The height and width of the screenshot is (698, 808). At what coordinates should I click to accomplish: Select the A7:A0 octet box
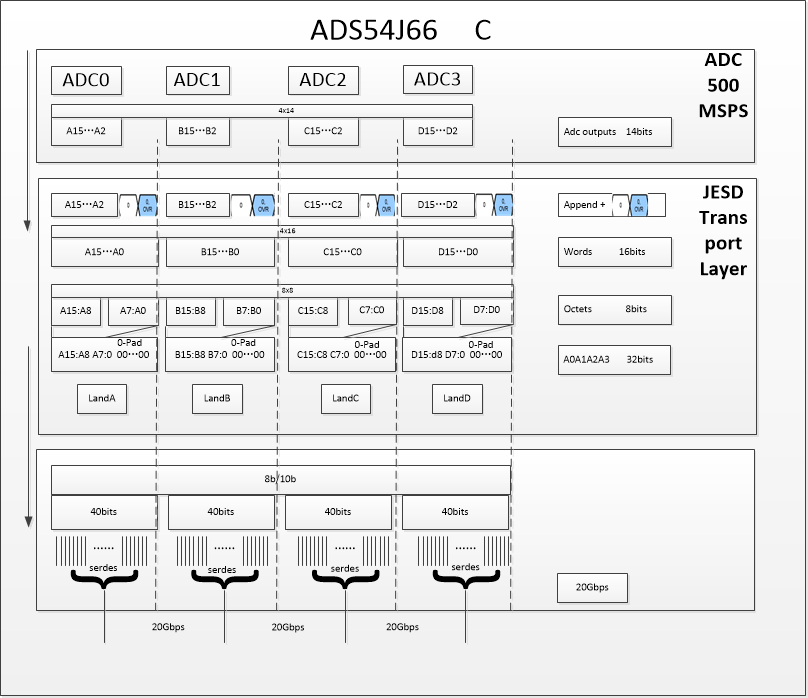pos(133,311)
